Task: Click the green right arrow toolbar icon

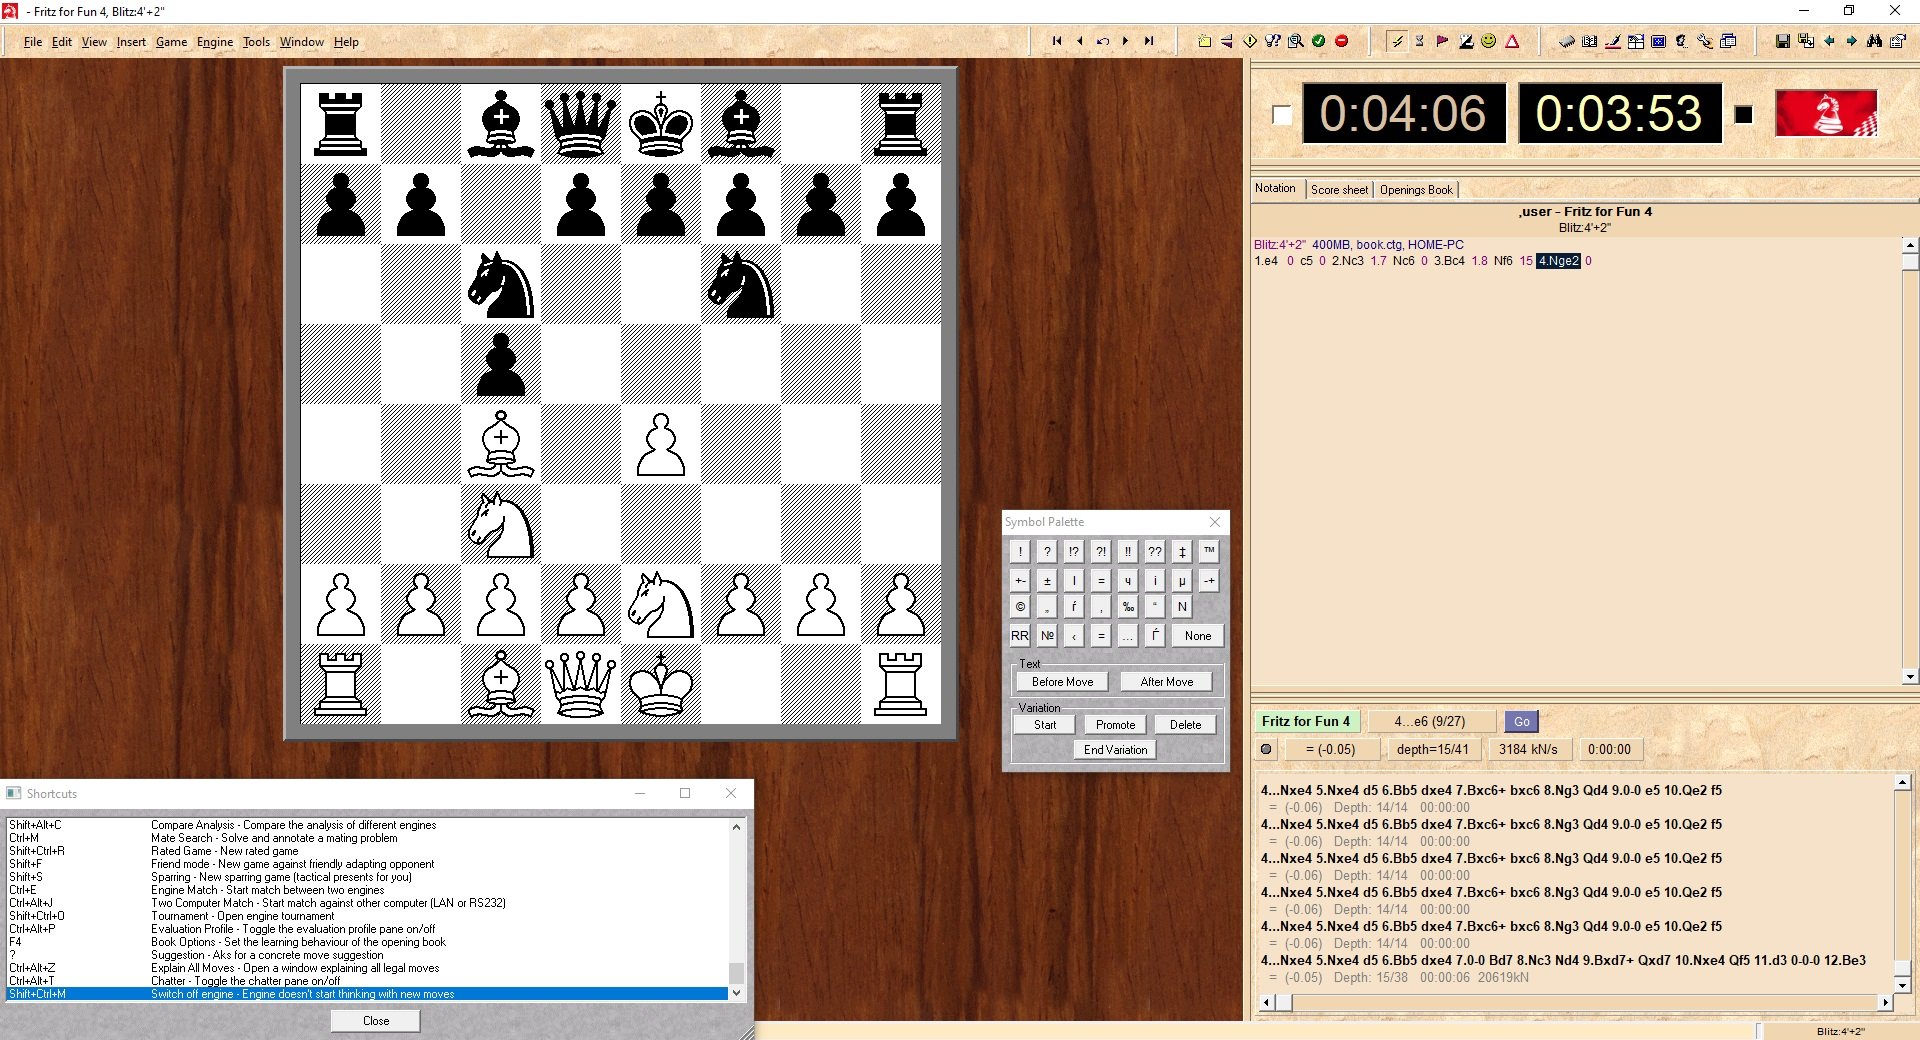Action: click(x=1852, y=41)
